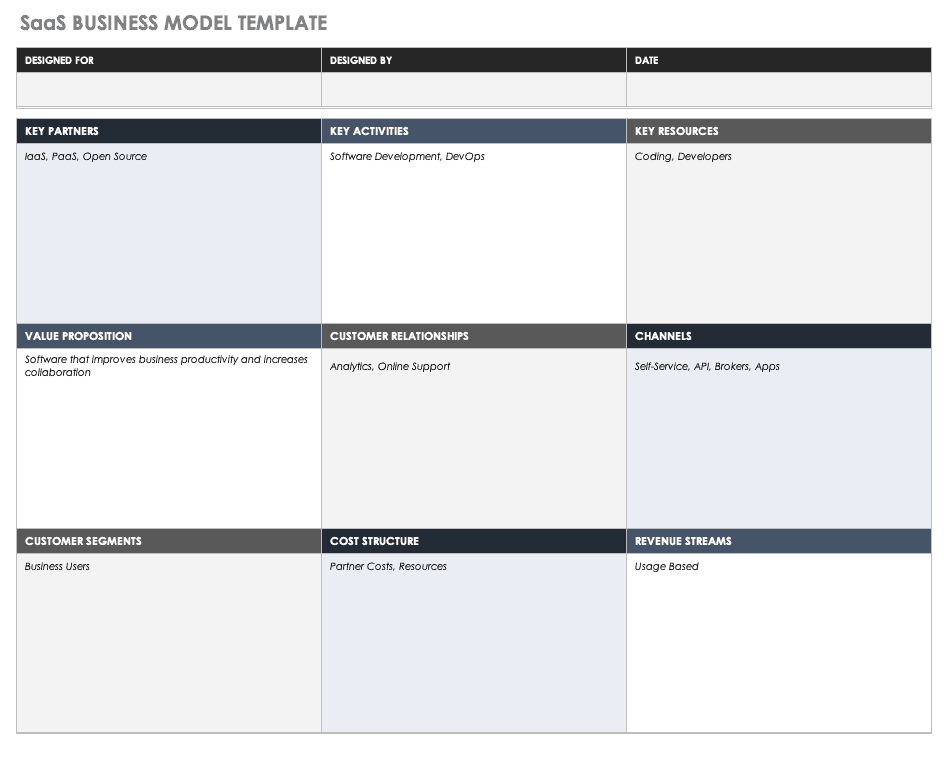Image resolution: width=952 pixels, height=762 pixels.
Task: Select the Key Resources header
Action: click(x=779, y=131)
